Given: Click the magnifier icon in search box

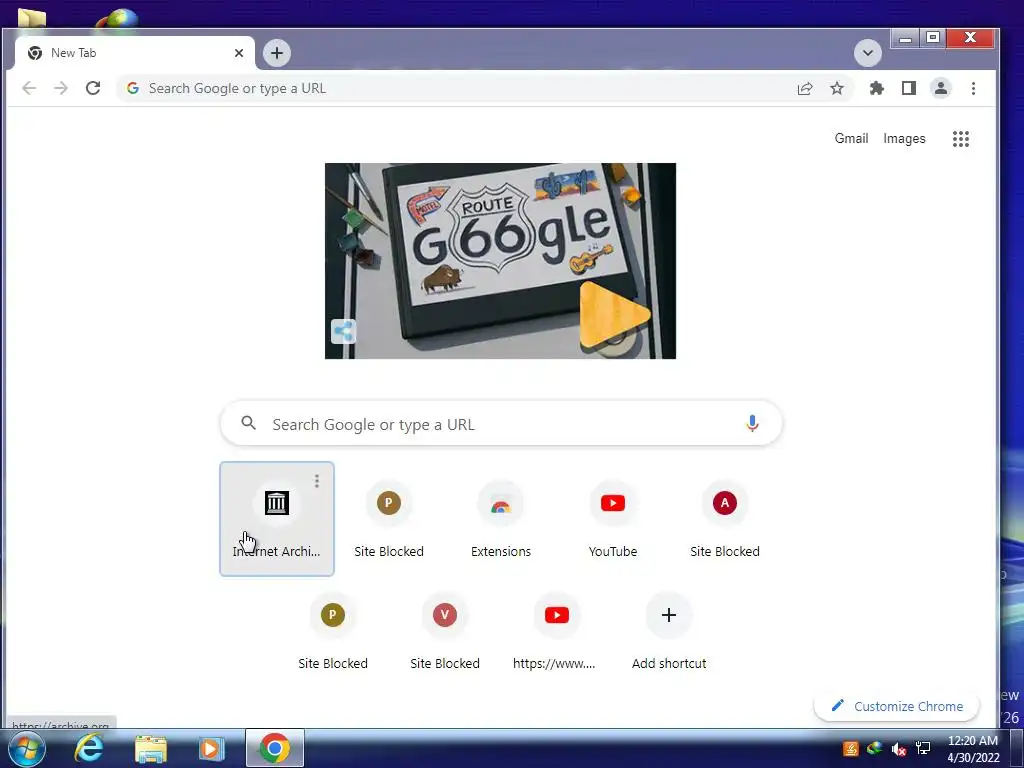Looking at the screenshot, I should tap(248, 423).
